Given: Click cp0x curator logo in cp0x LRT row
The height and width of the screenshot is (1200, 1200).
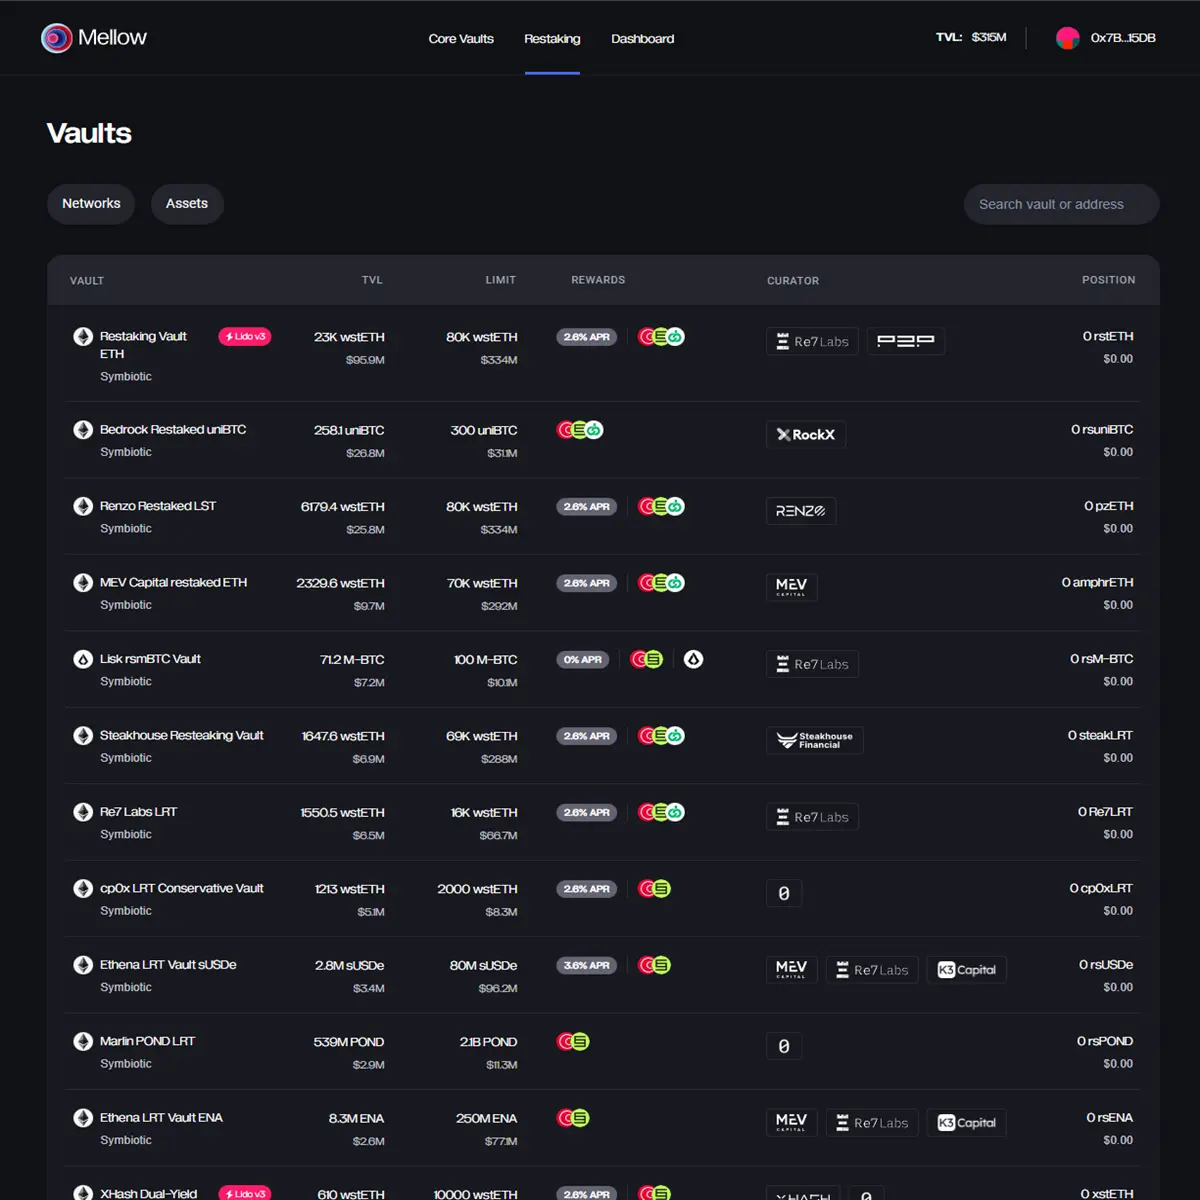Looking at the screenshot, I should [784, 893].
